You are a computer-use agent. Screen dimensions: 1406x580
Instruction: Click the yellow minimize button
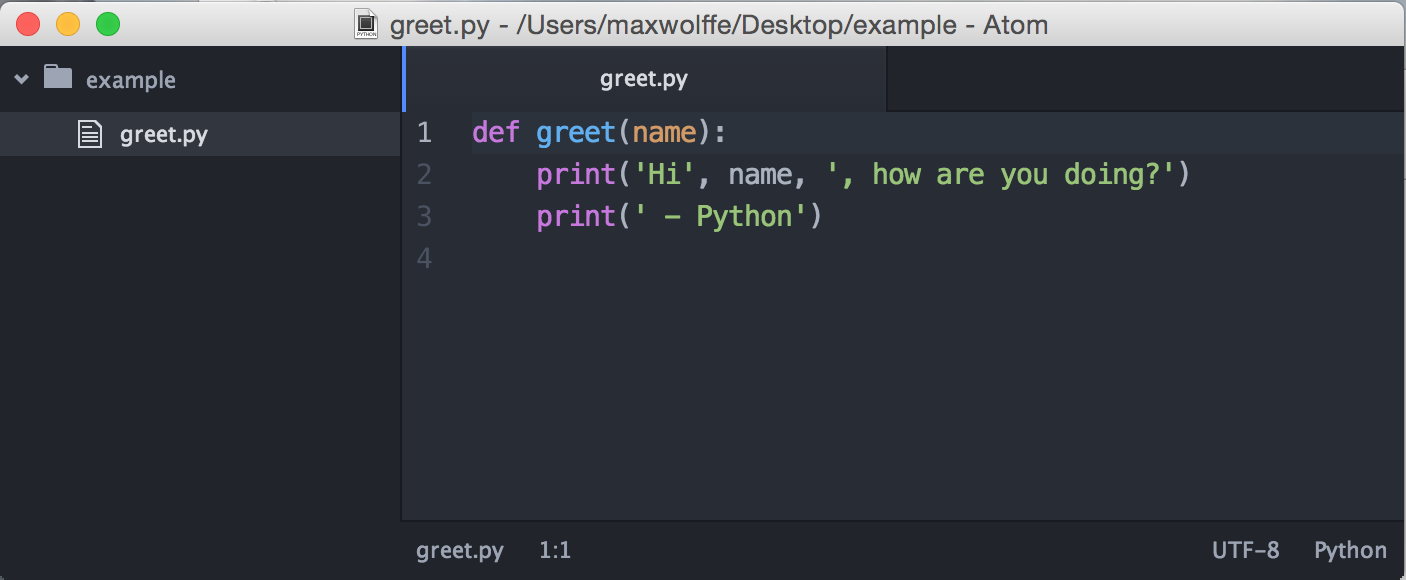click(68, 23)
